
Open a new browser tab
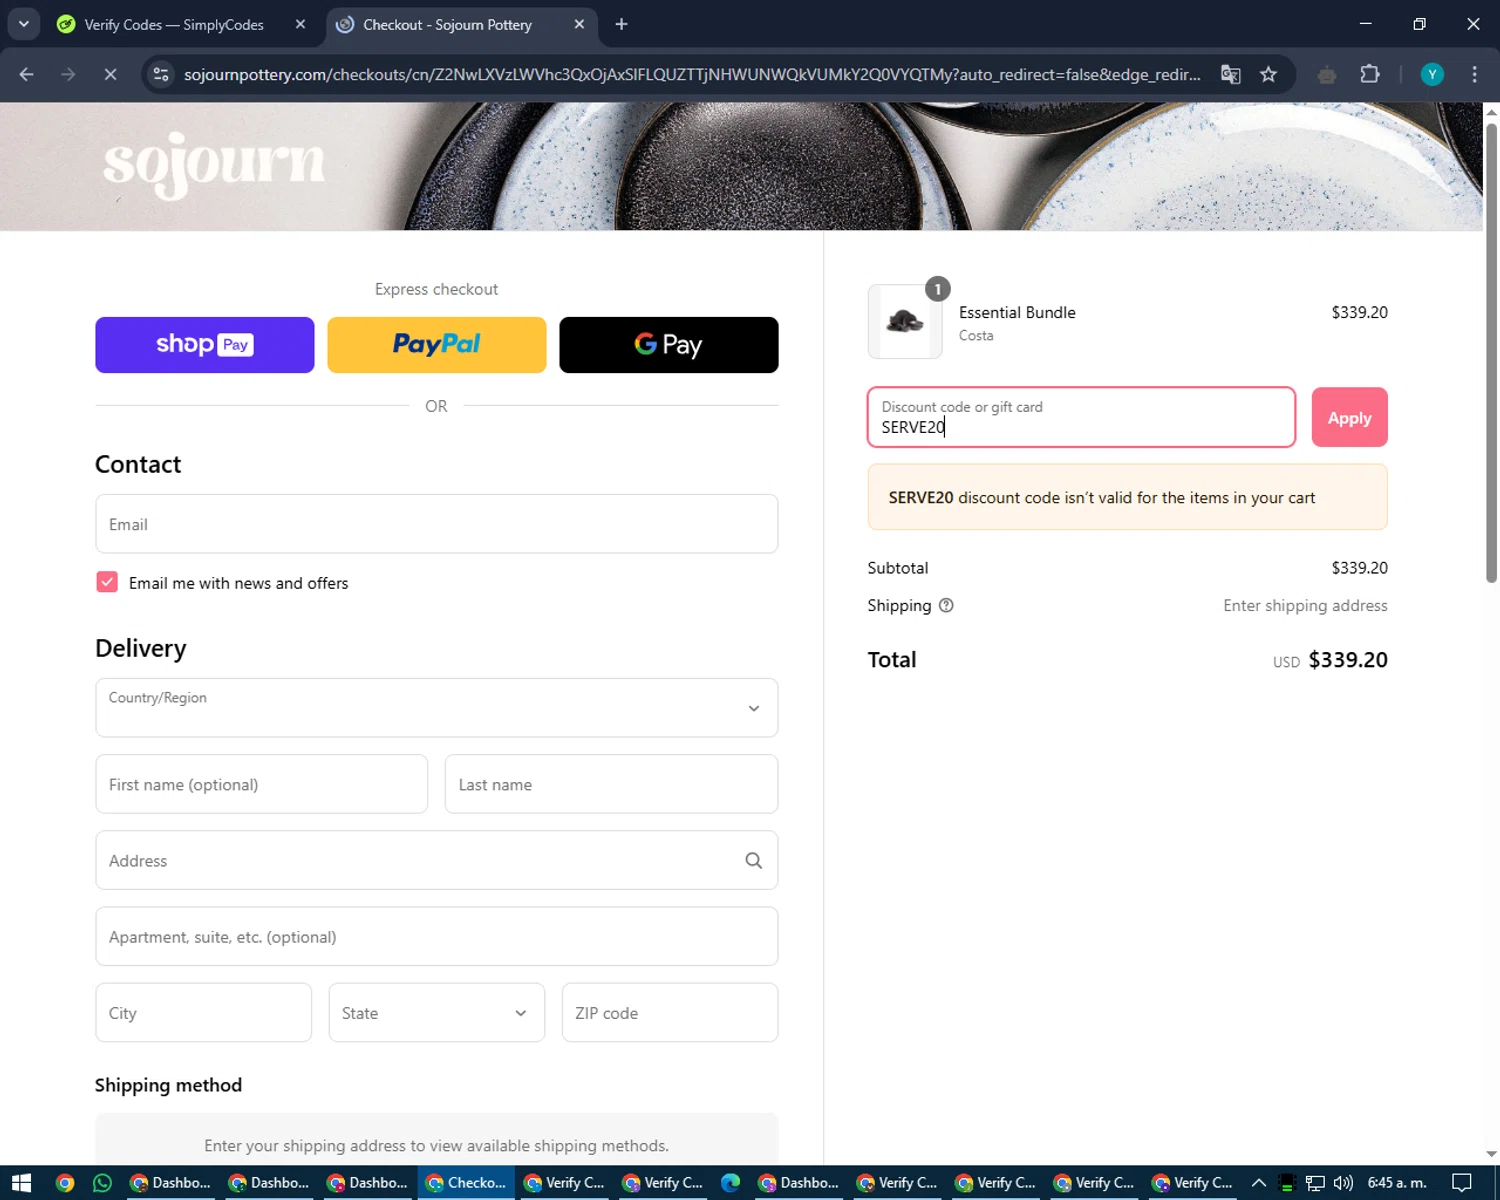pos(622,24)
